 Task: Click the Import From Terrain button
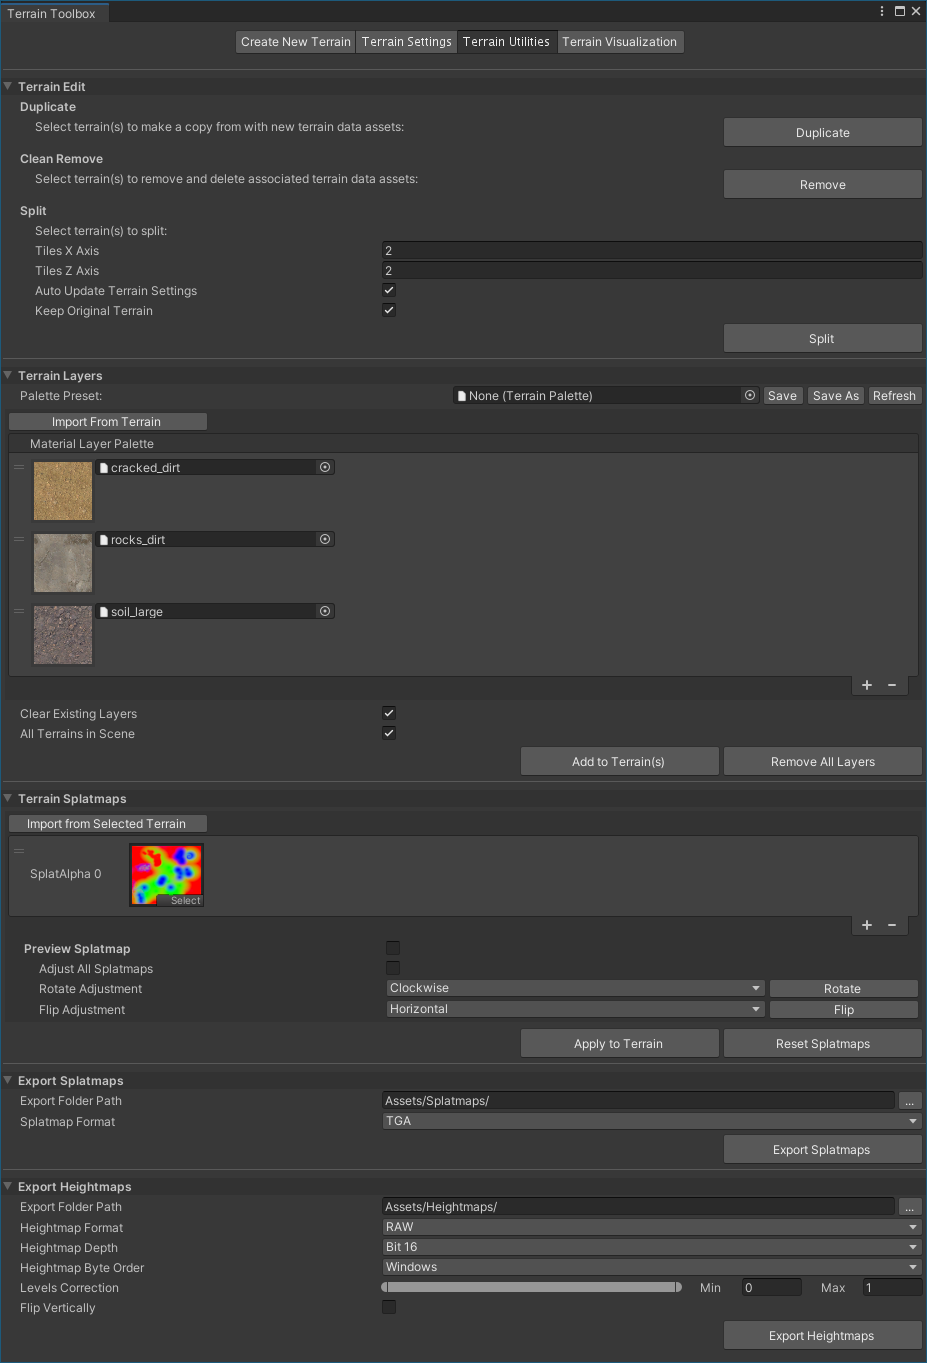click(107, 422)
